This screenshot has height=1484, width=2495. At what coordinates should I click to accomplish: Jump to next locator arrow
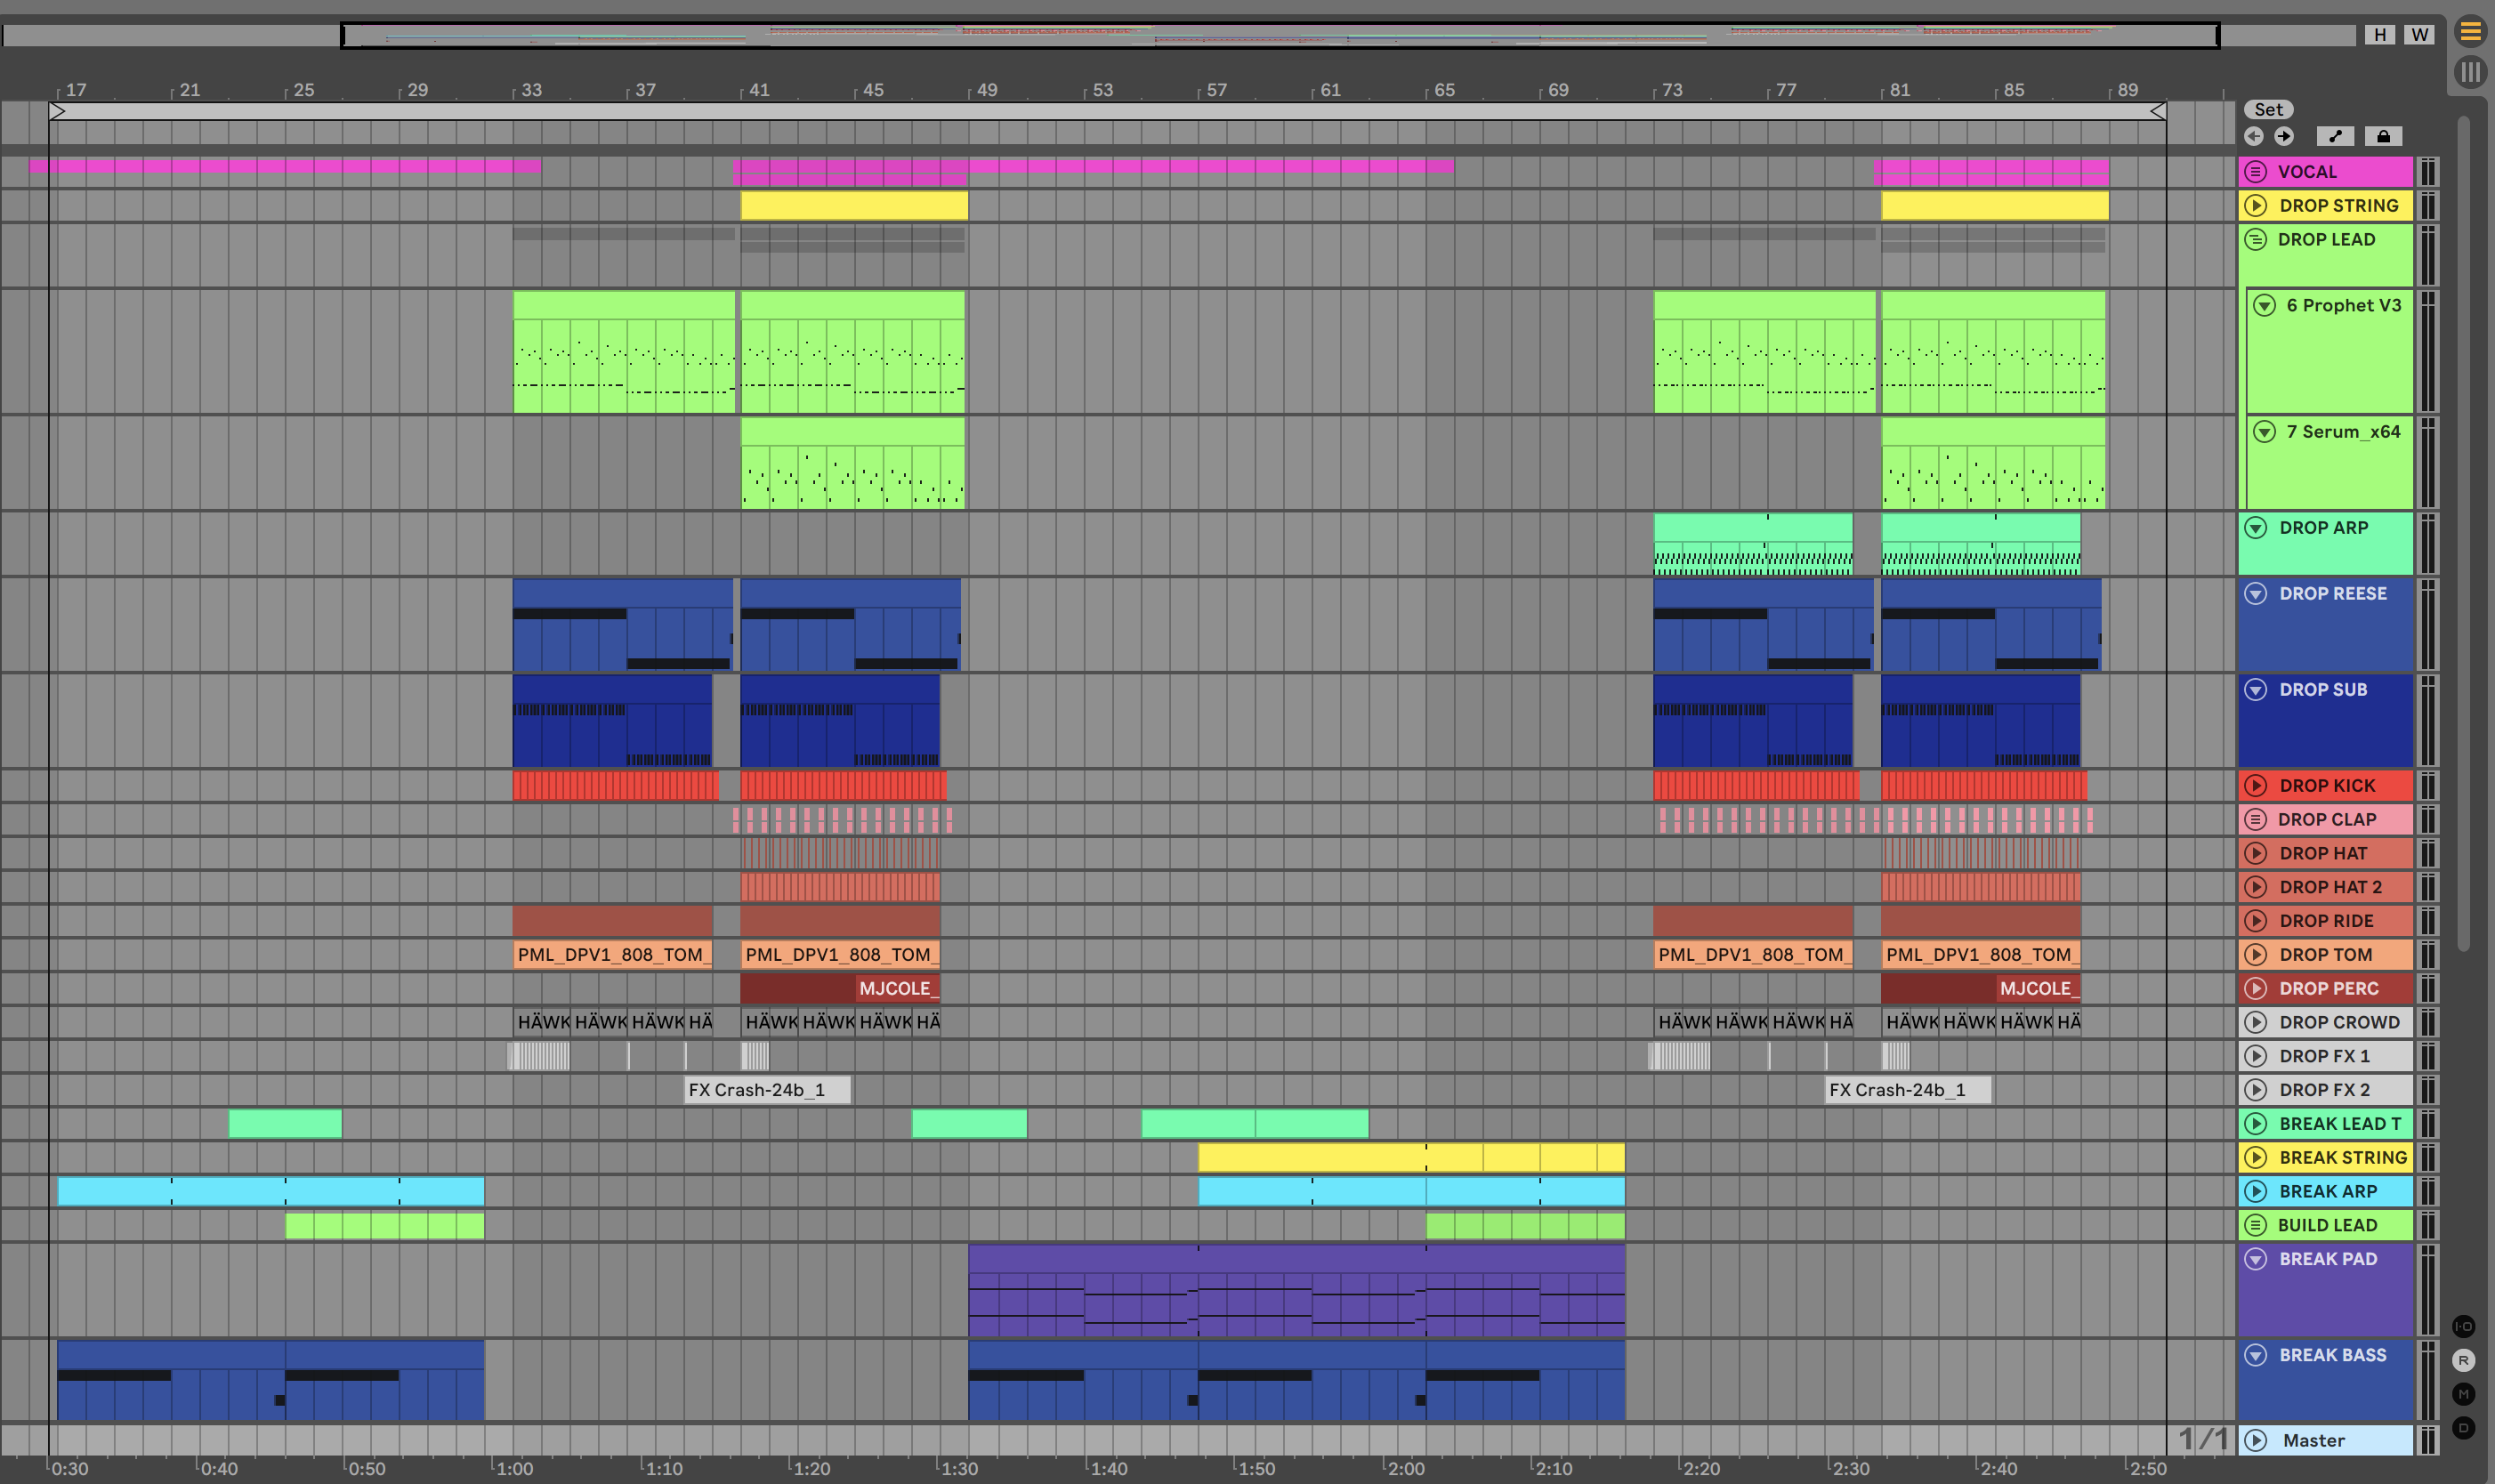point(2284,136)
